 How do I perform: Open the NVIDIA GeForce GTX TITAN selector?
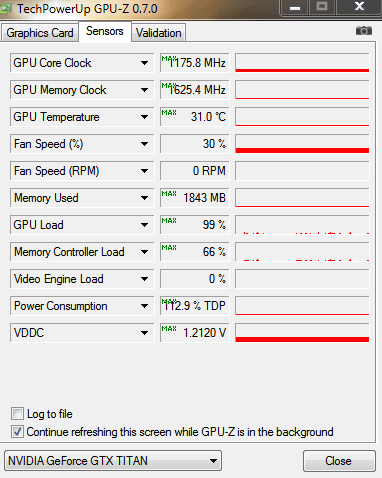click(113, 461)
